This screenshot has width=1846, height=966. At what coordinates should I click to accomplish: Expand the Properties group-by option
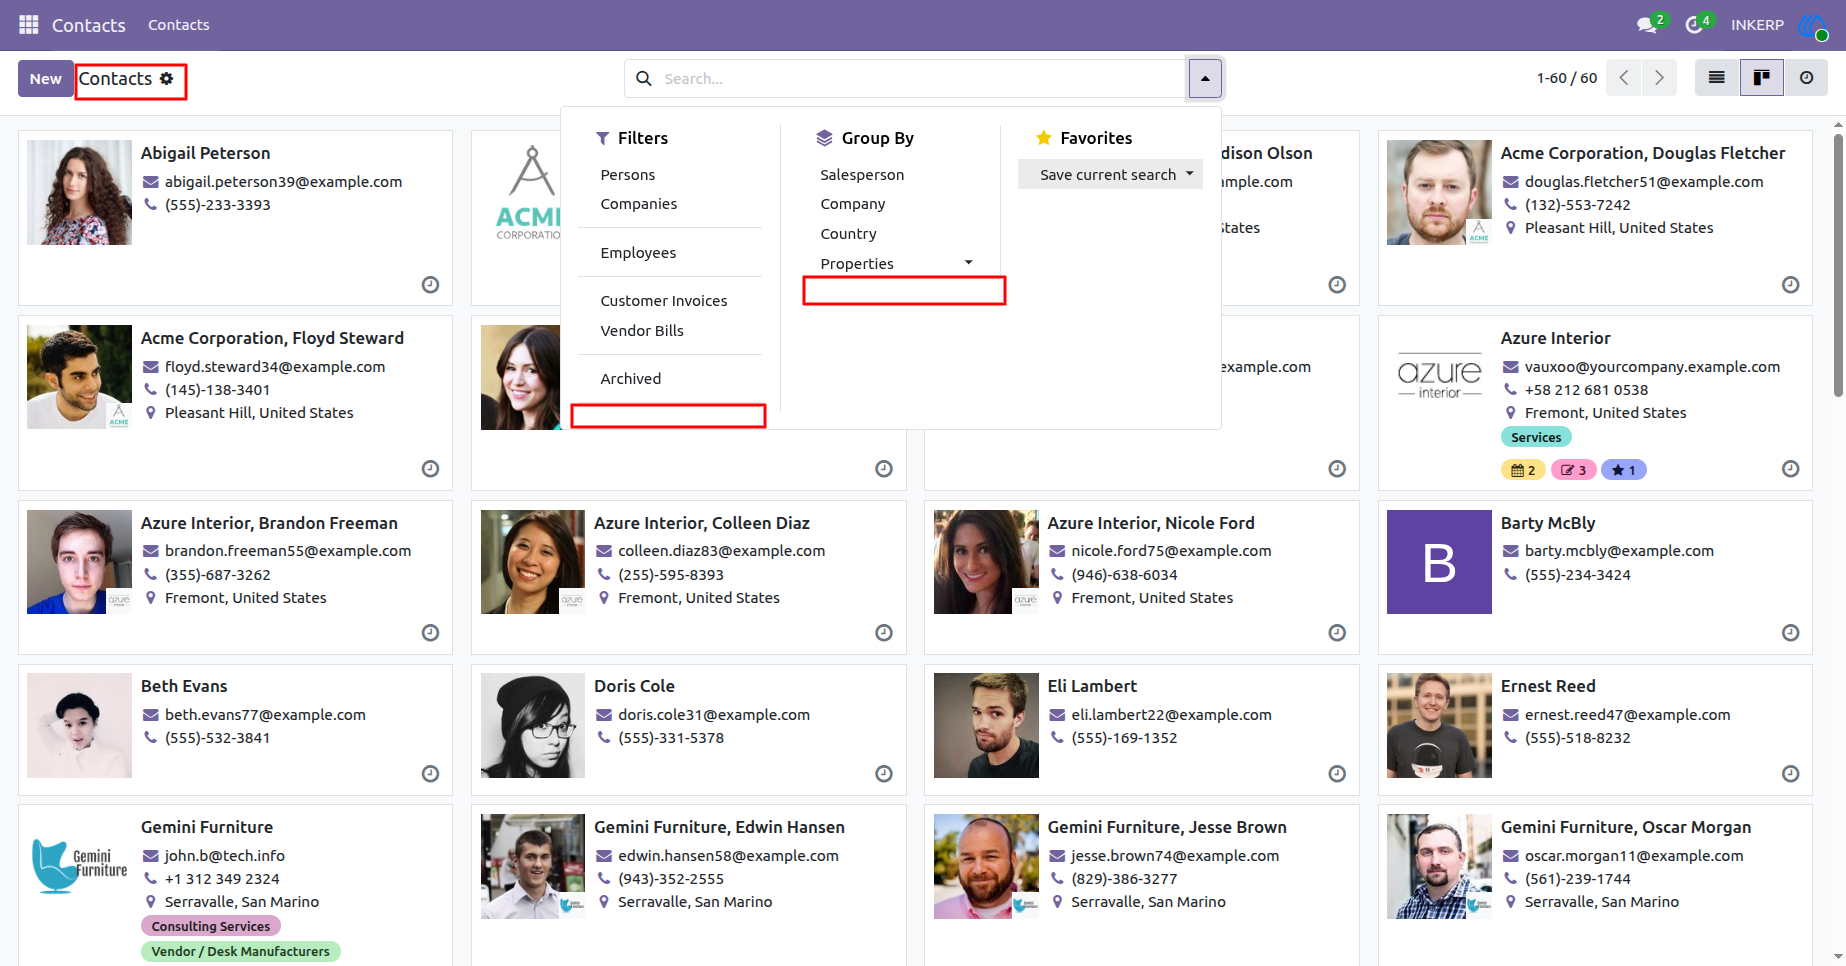tap(895, 264)
